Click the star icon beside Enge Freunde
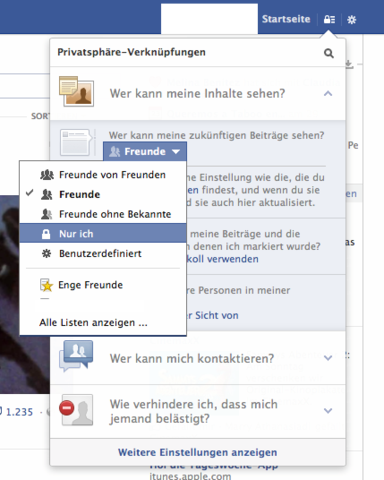Viewport: 384px width, 480px height. tap(46, 285)
